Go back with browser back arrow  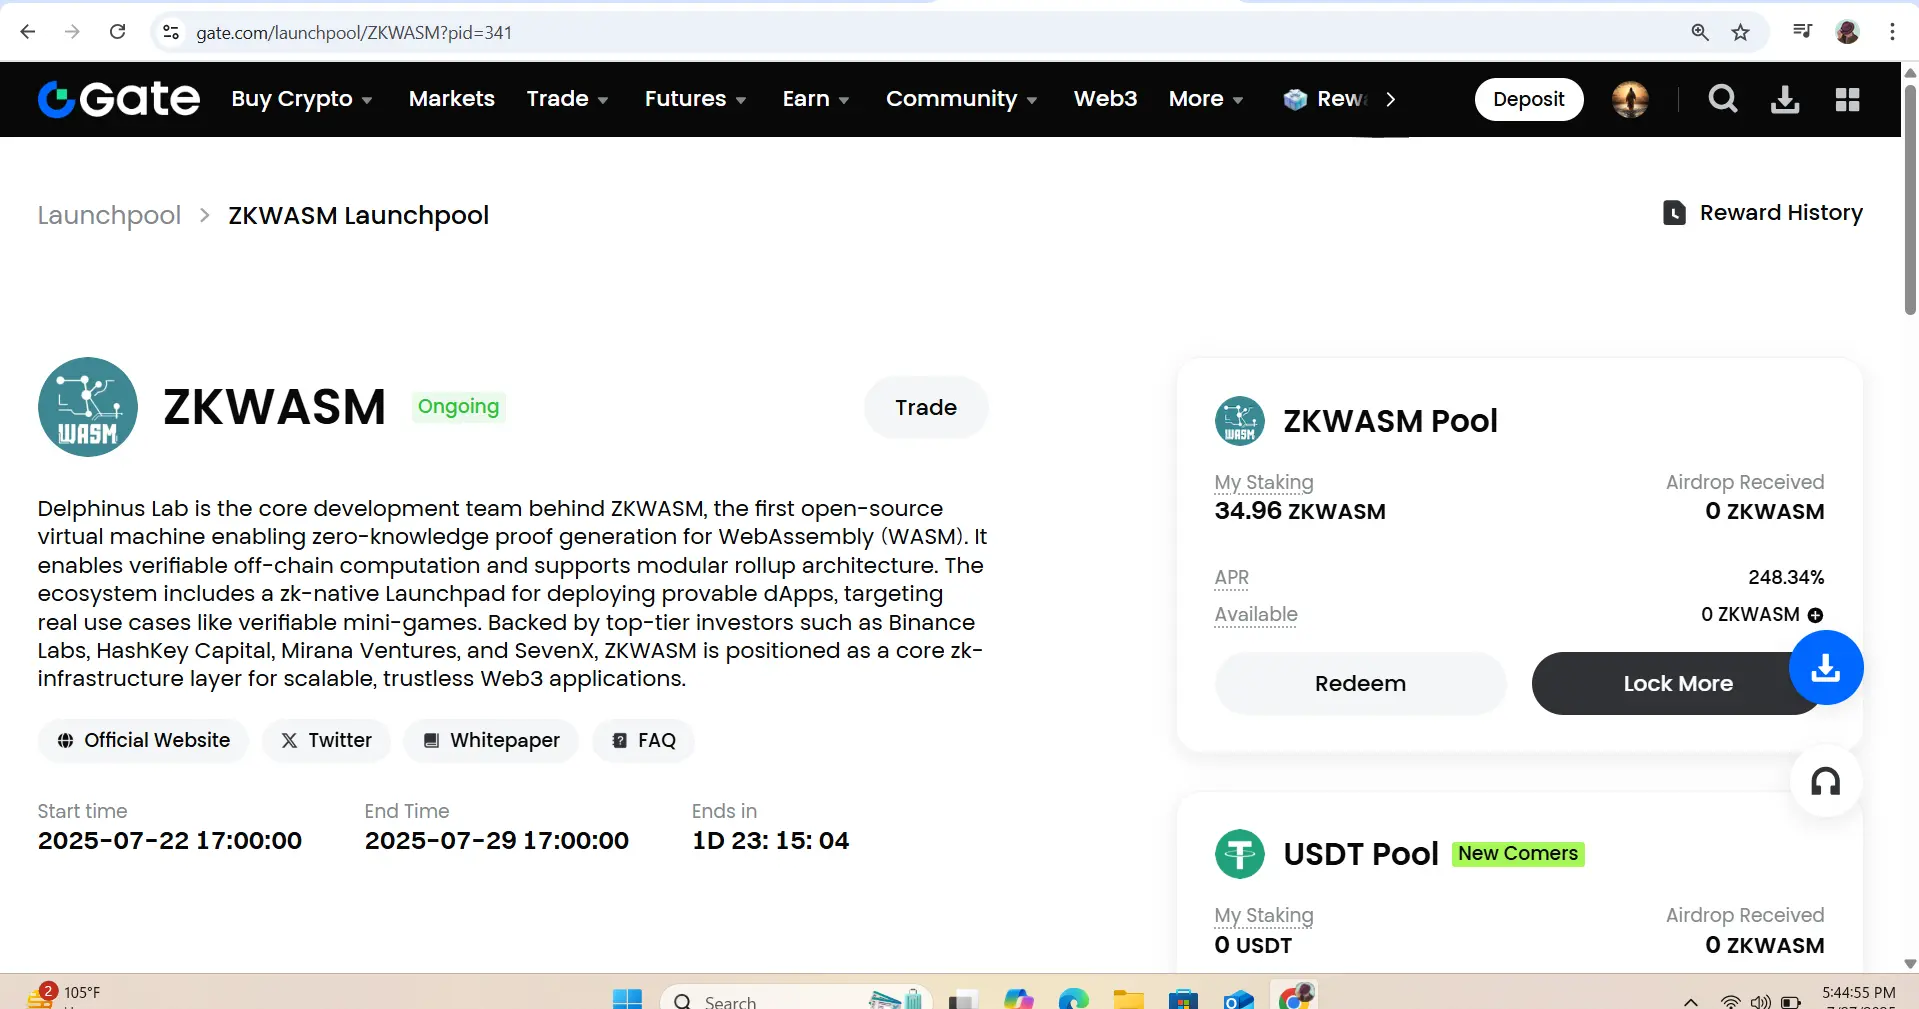[28, 32]
